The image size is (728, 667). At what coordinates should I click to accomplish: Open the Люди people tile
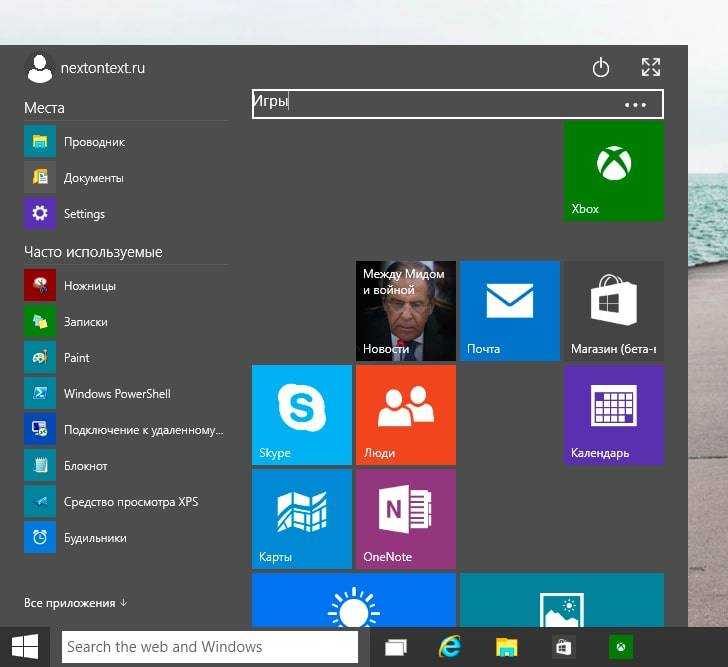coord(405,414)
